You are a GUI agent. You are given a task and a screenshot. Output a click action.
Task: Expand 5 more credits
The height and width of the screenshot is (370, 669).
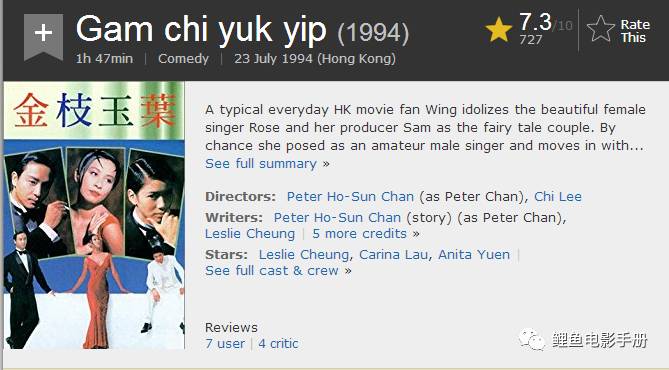[x=359, y=233]
